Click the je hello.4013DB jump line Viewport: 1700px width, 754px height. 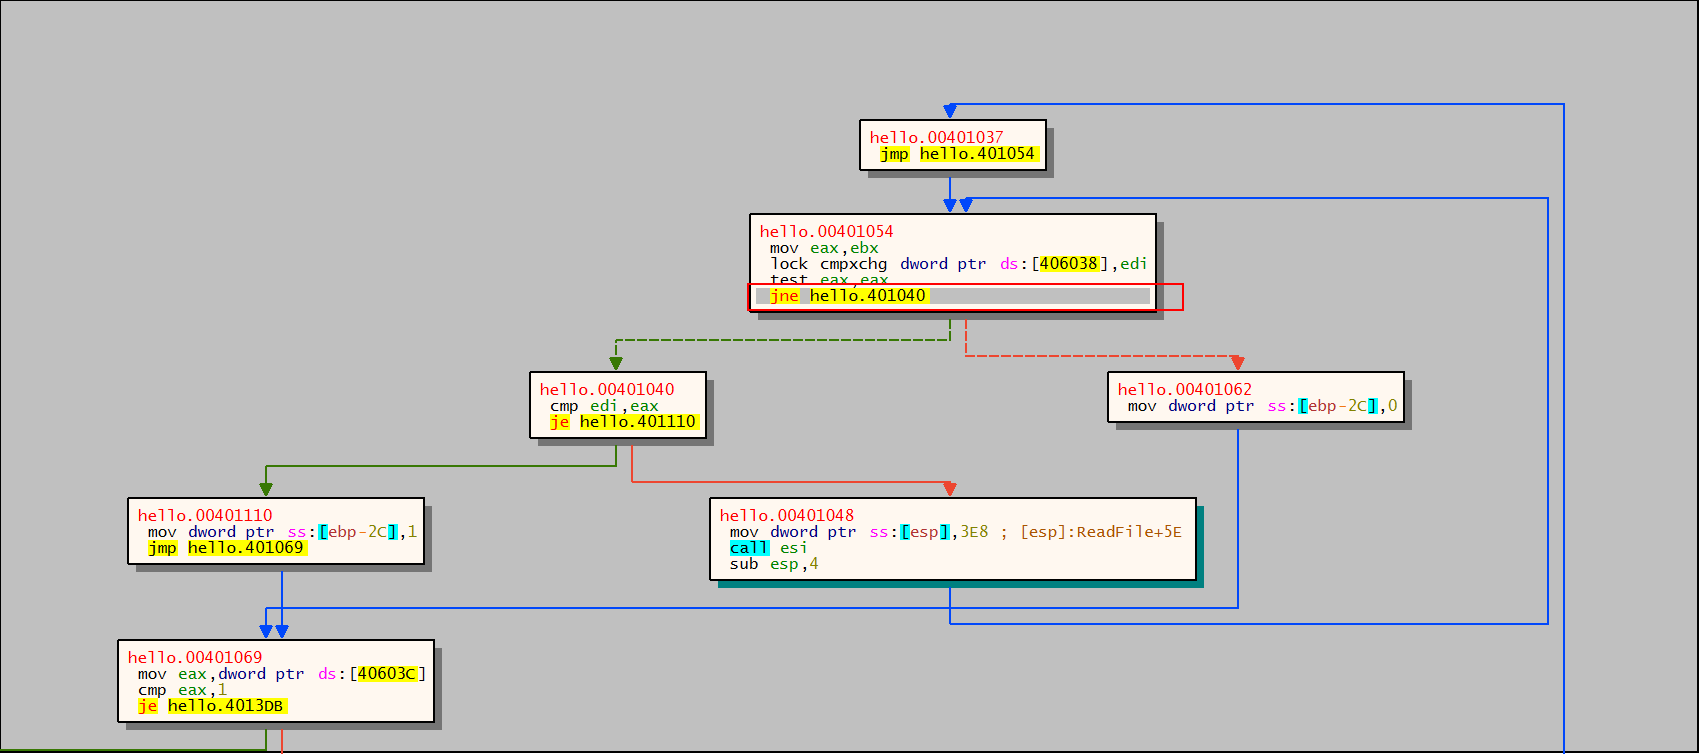tap(212, 706)
